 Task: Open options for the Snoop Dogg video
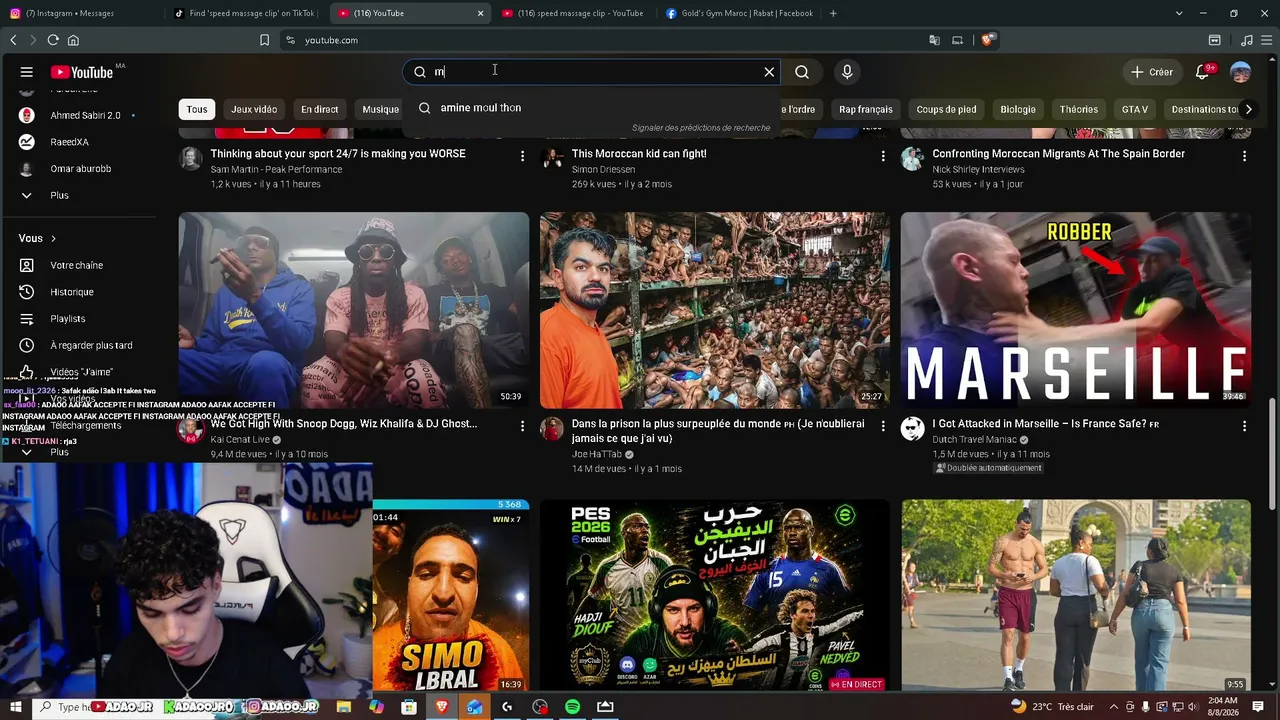522,426
